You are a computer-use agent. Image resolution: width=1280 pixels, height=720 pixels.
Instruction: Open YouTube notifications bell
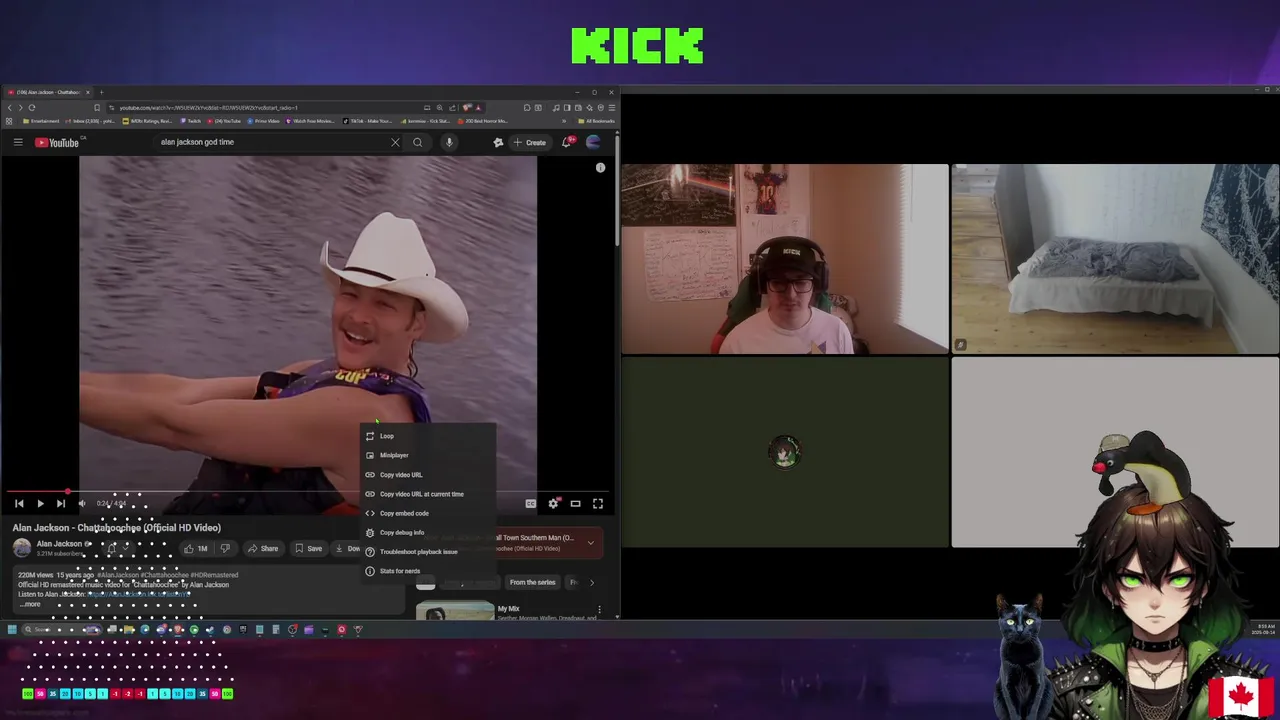(x=567, y=142)
